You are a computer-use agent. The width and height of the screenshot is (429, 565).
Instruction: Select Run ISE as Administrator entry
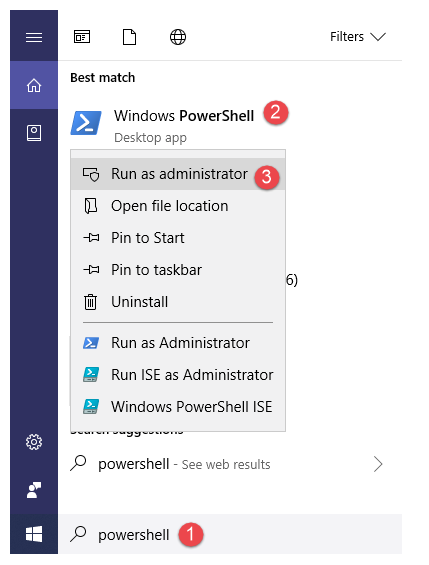pyautogui.click(x=178, y=375)
